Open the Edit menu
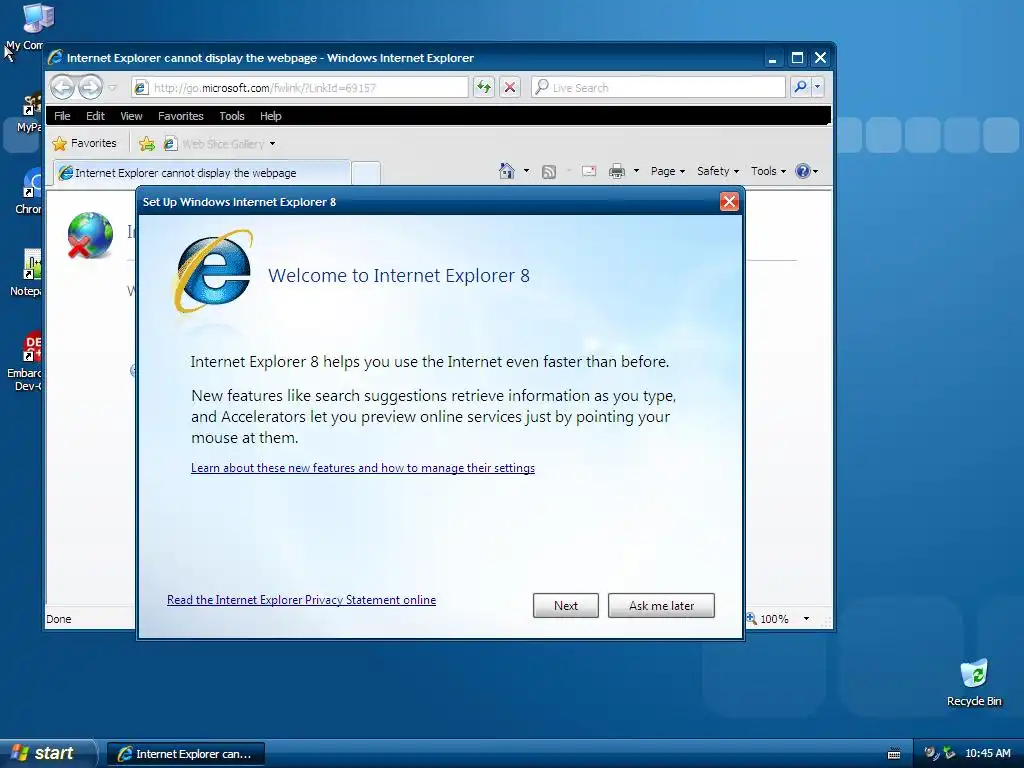 [95, 116]
